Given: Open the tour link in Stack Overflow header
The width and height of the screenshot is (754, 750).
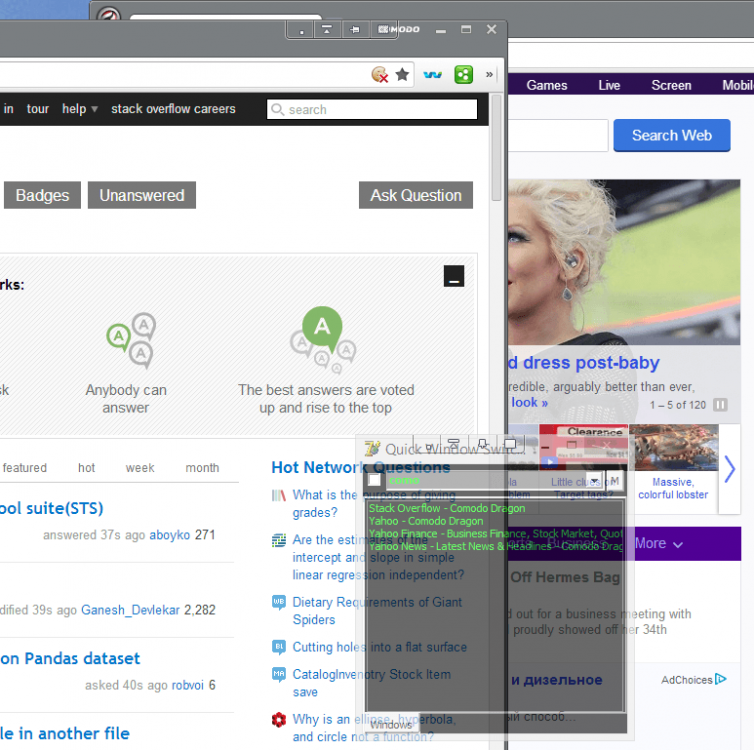Looking at the screenshot, I should 38,109.
